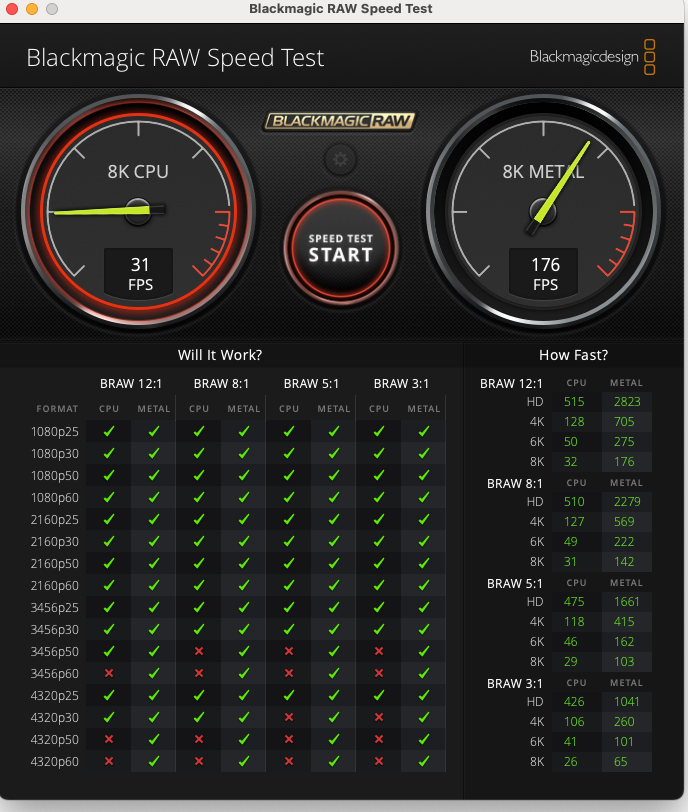
Task: Click the BRAW 3:1 HD CPU value 426
Action: [x=574, y=702]
